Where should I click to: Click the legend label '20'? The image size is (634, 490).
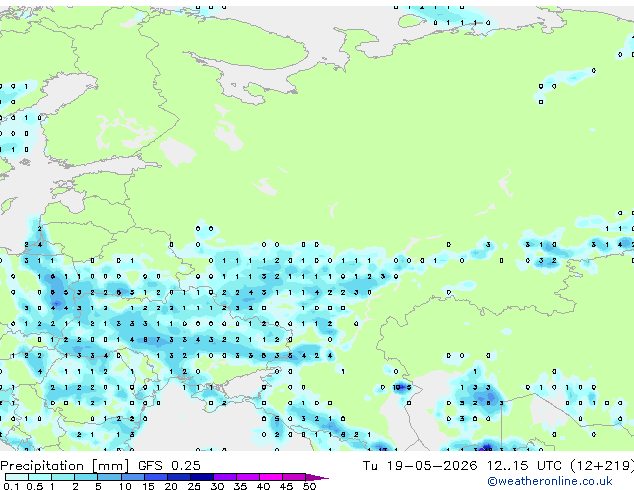click(171, 486)
